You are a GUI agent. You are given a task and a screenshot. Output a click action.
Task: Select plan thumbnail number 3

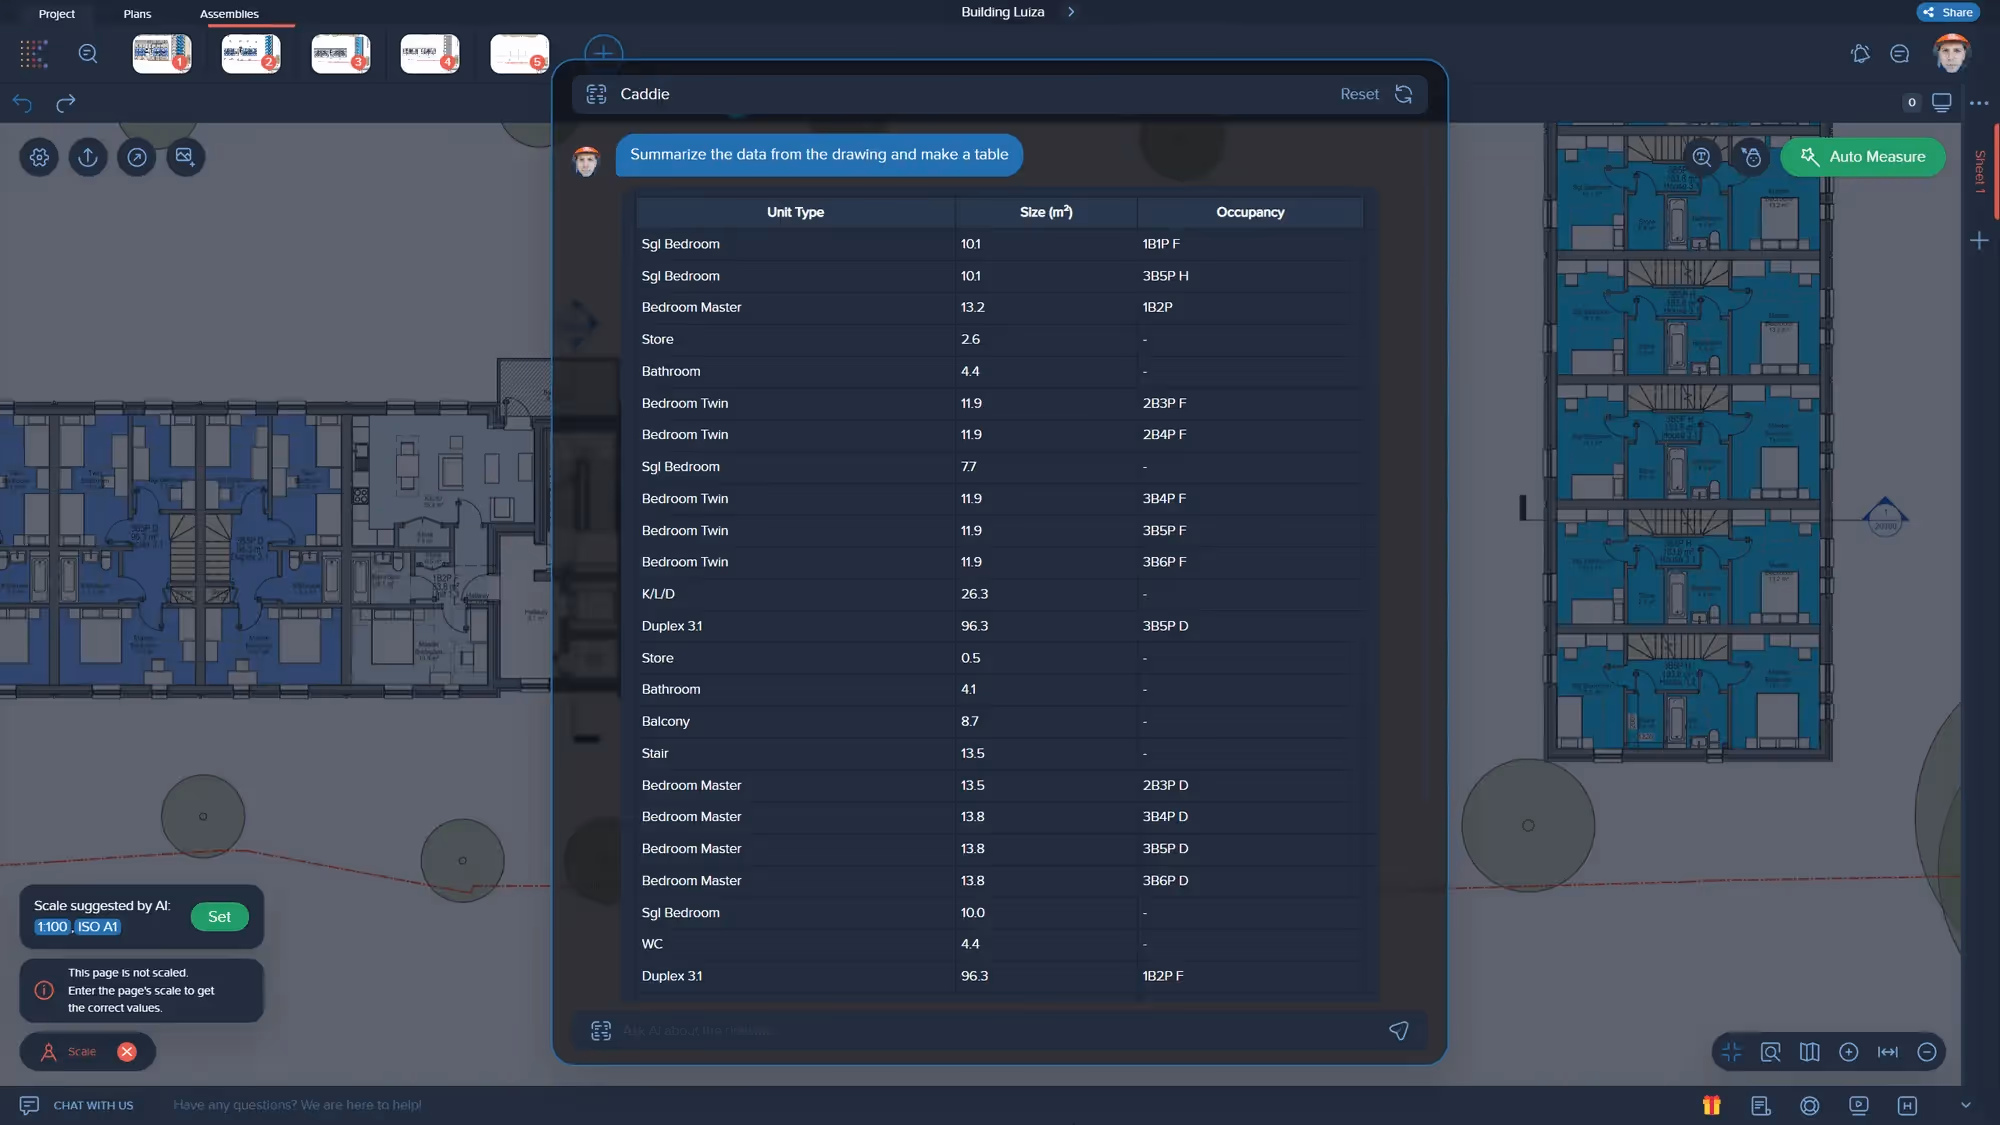[x=340, y=54]
